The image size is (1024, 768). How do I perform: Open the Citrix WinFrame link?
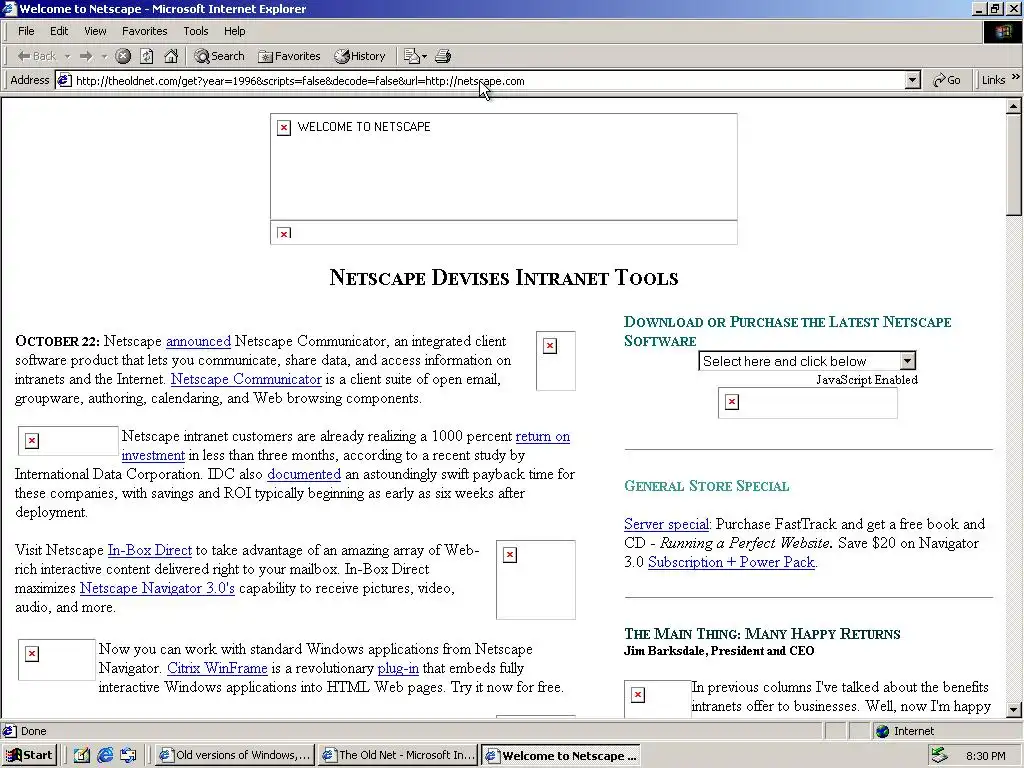(x=217, y=668)
